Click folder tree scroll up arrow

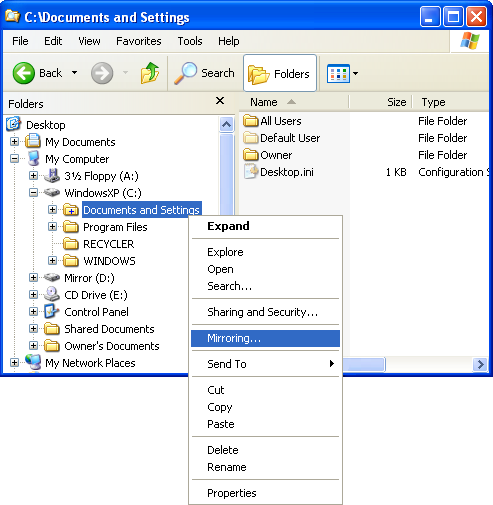click(x=226, y=125)
